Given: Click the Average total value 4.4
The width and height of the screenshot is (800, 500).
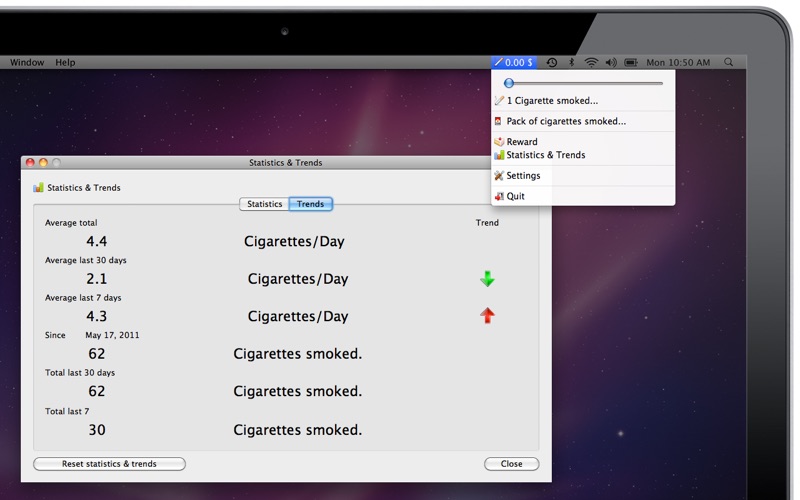Looking at the screenshot, I should pos(96,241).
